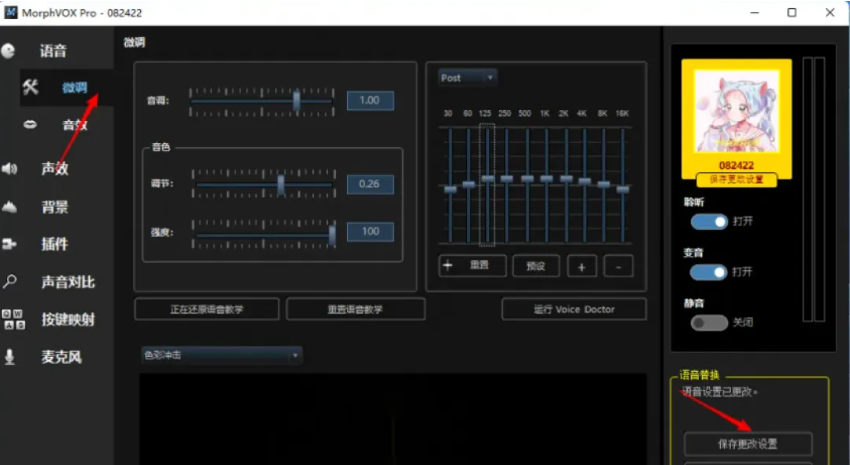Click the 强度 strength slider handle
The width and height of the screenshot is (850, 465).
tap(332, 235)
